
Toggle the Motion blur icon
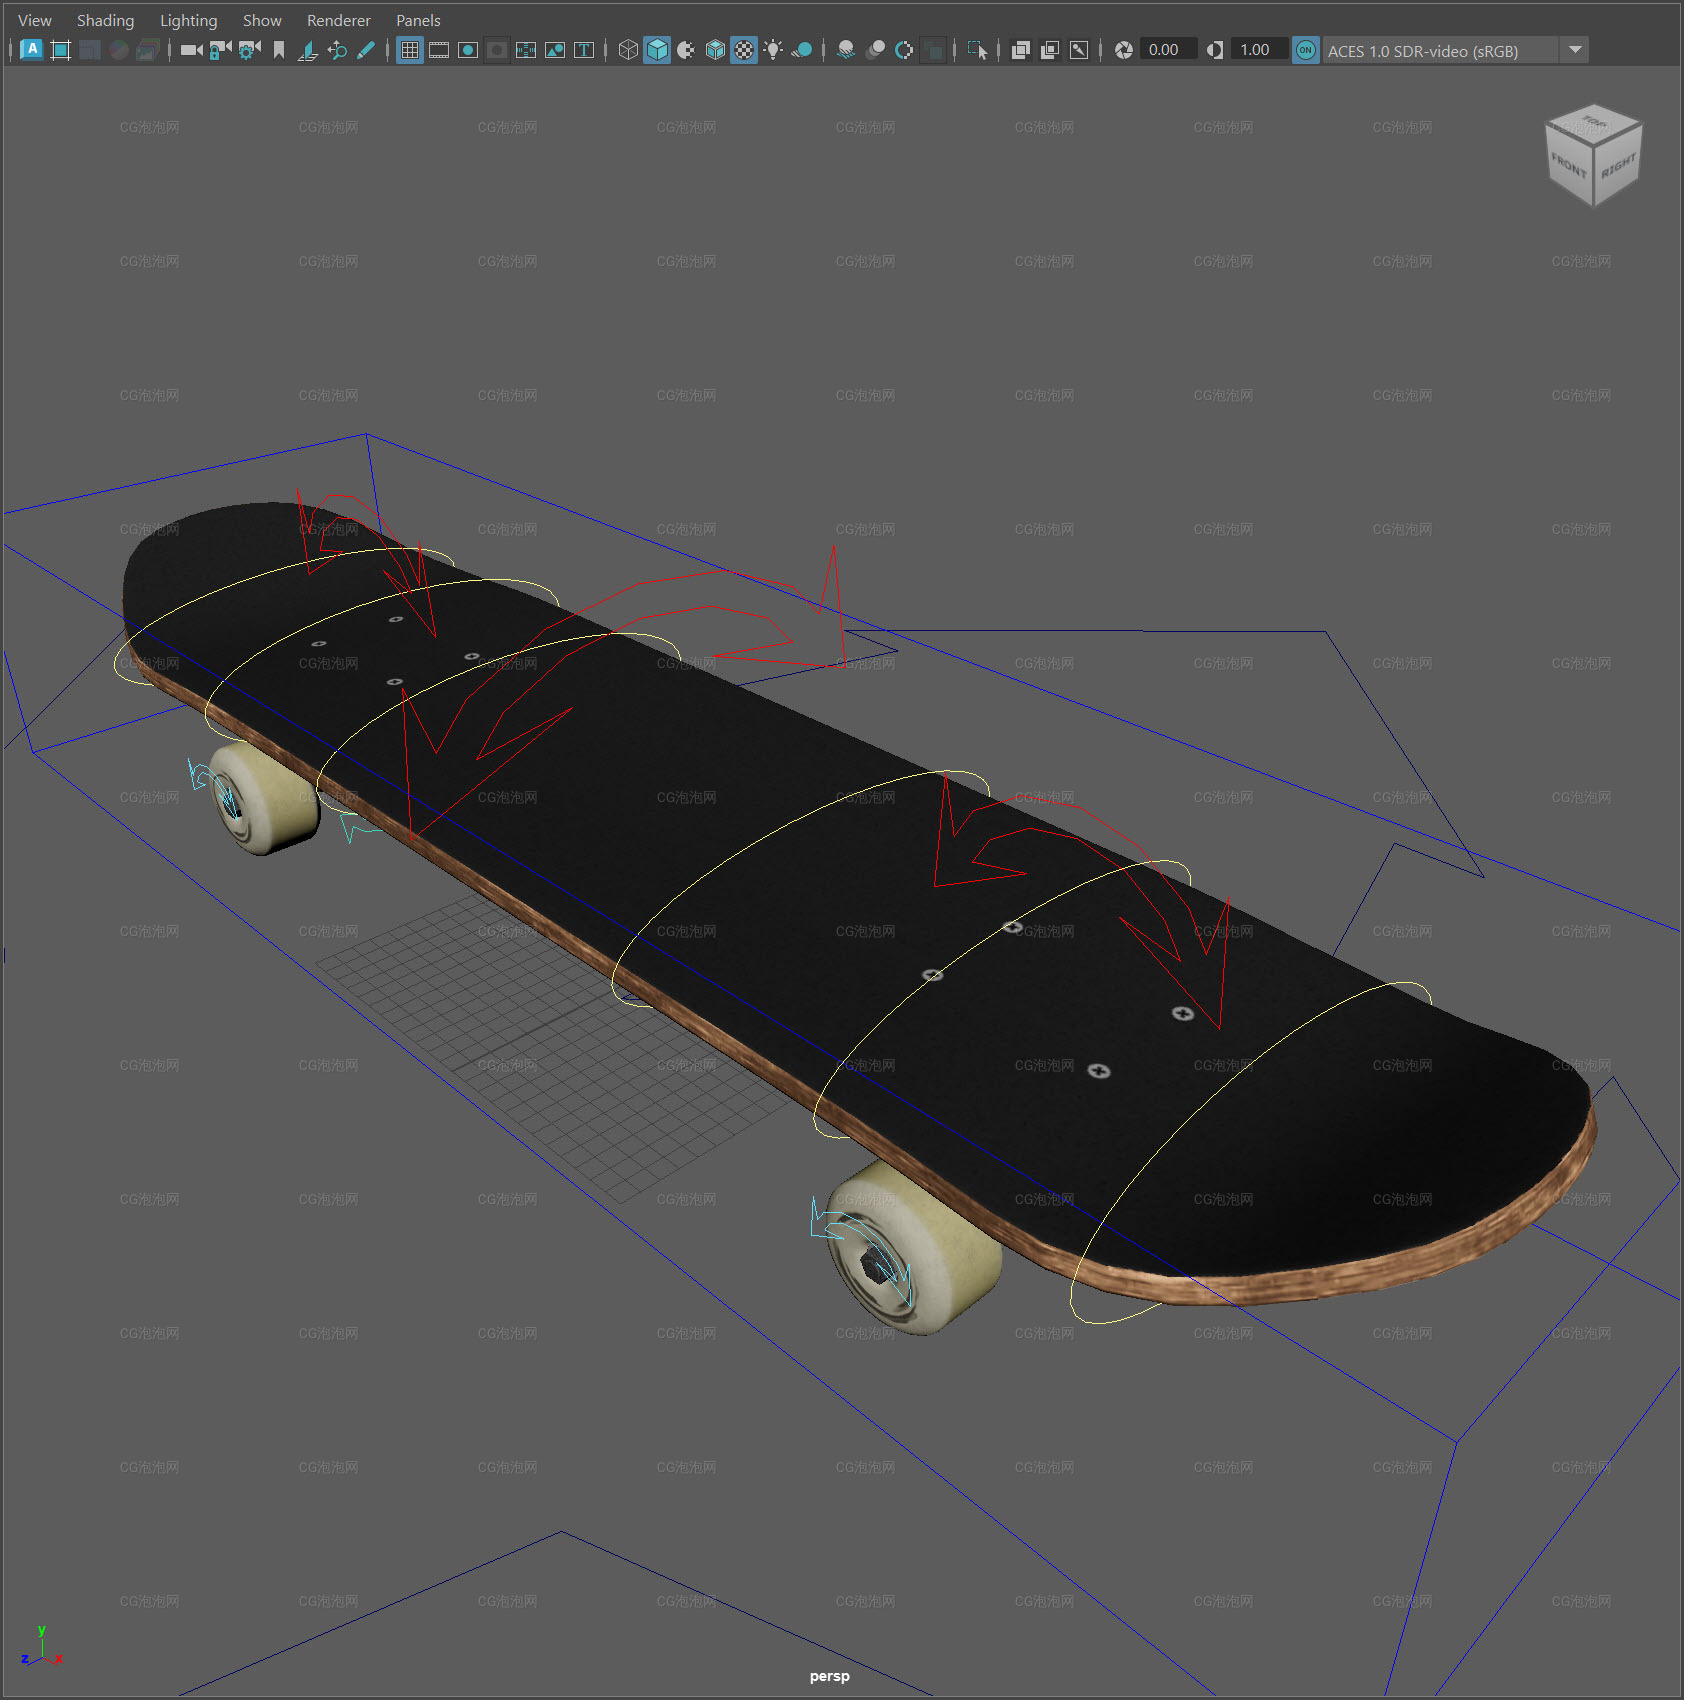point(875,50)
